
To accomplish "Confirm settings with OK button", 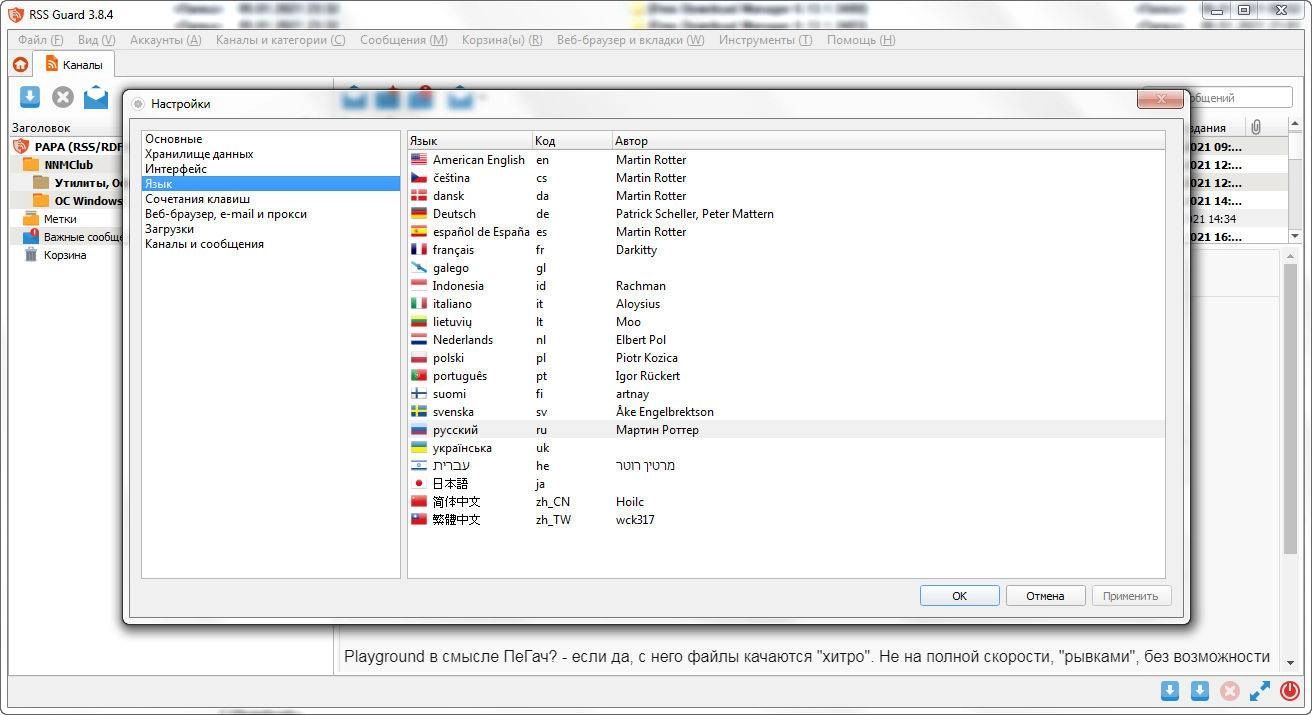I will click(x=959, y=595).
